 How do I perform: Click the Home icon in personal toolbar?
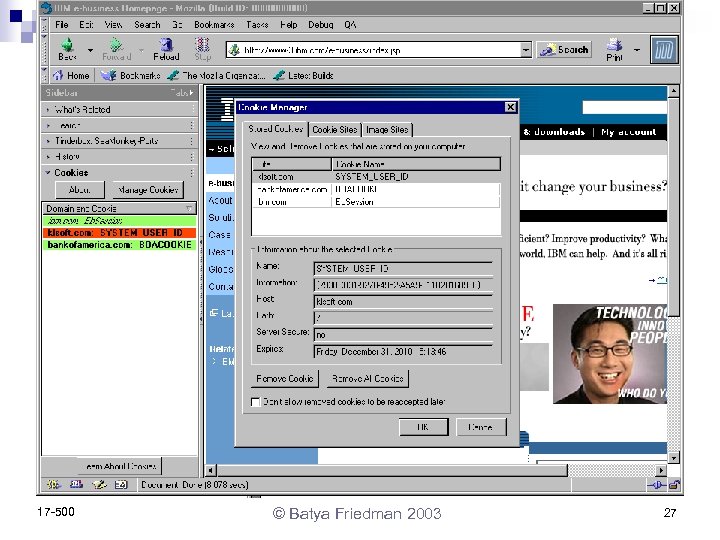tap(58, 75)
